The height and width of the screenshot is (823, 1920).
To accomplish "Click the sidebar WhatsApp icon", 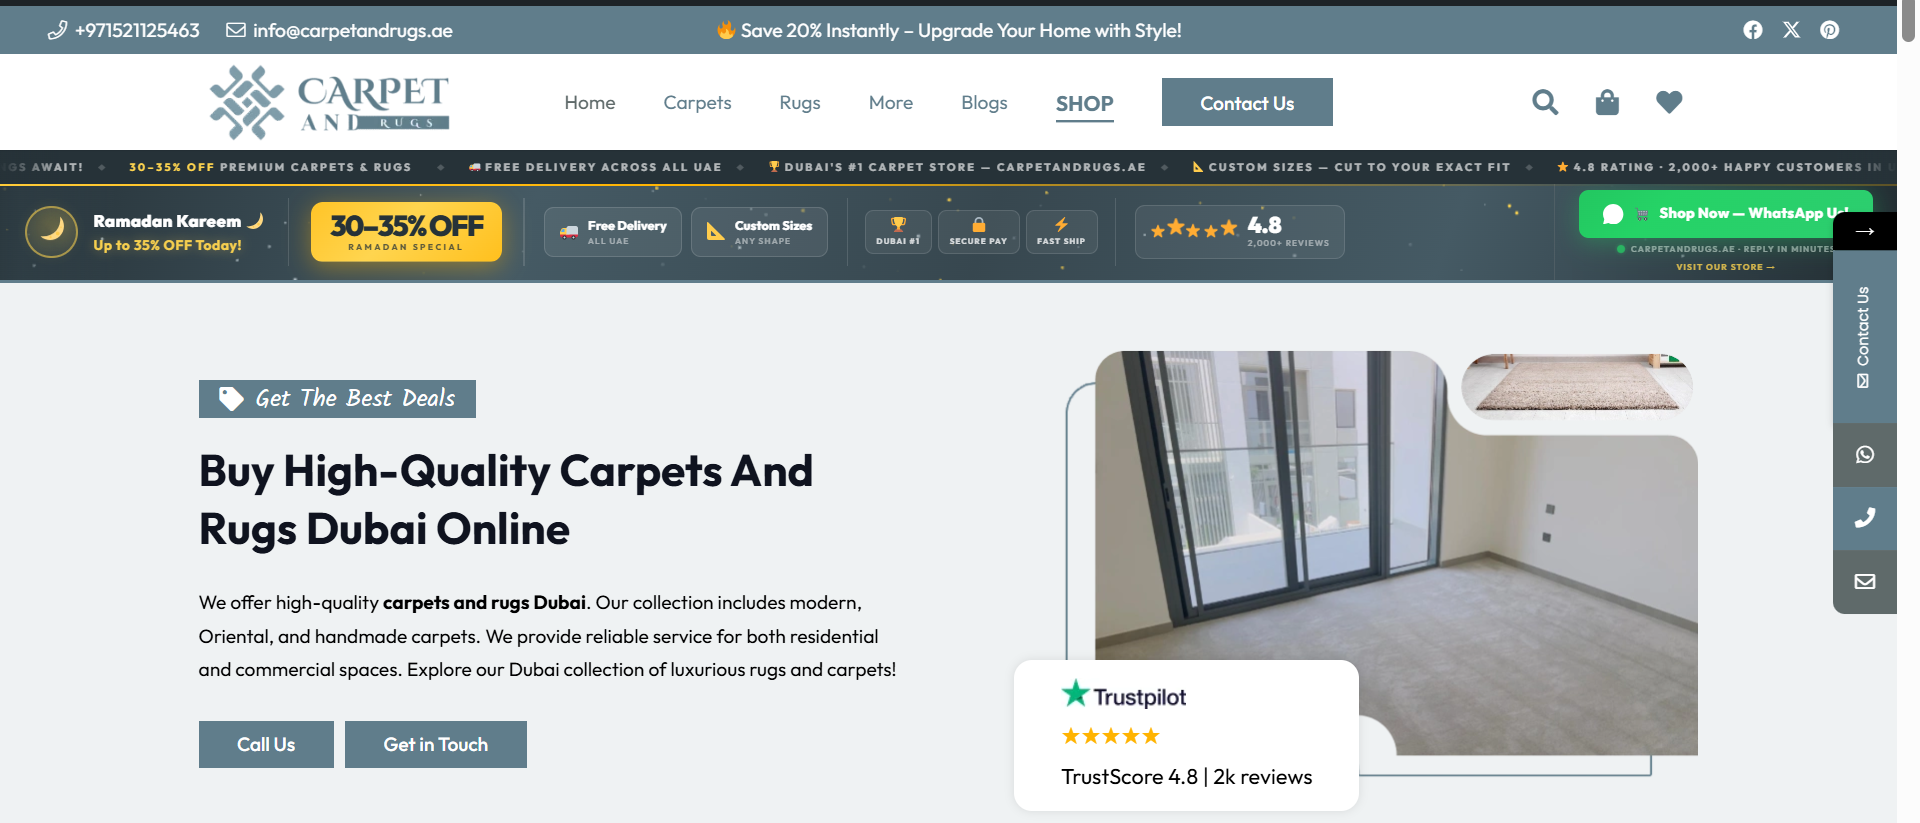I will click(x=1864, y=455).
